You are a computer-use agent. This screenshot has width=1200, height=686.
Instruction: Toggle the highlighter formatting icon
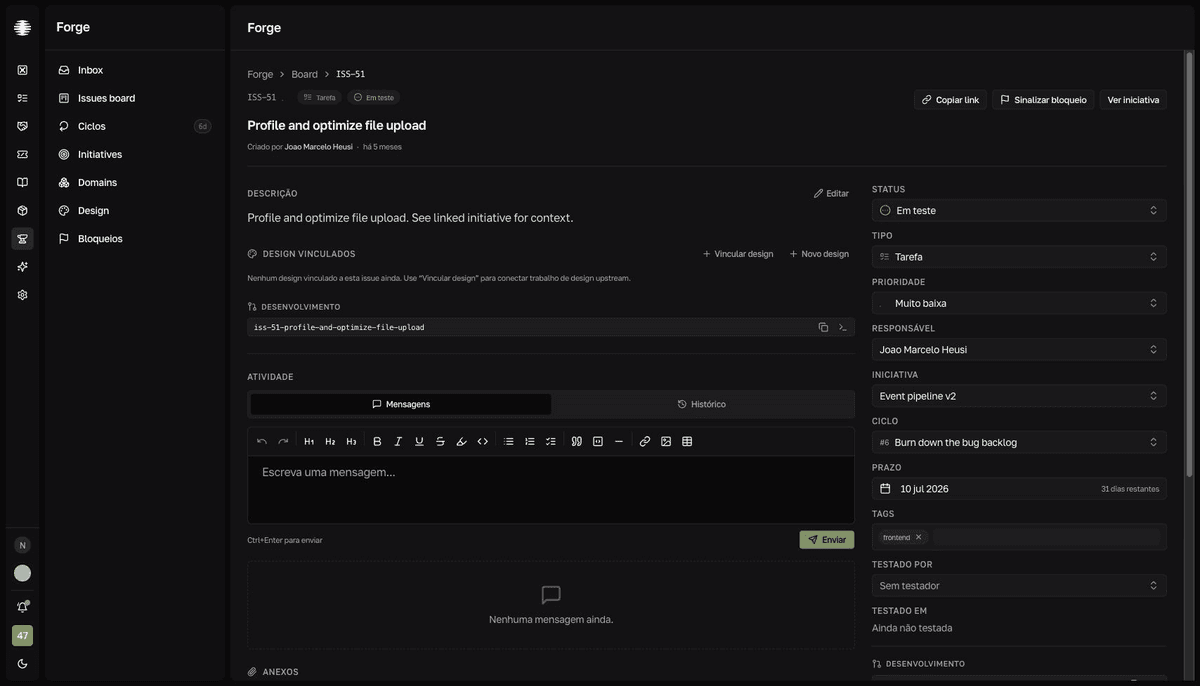coord(461,441)
